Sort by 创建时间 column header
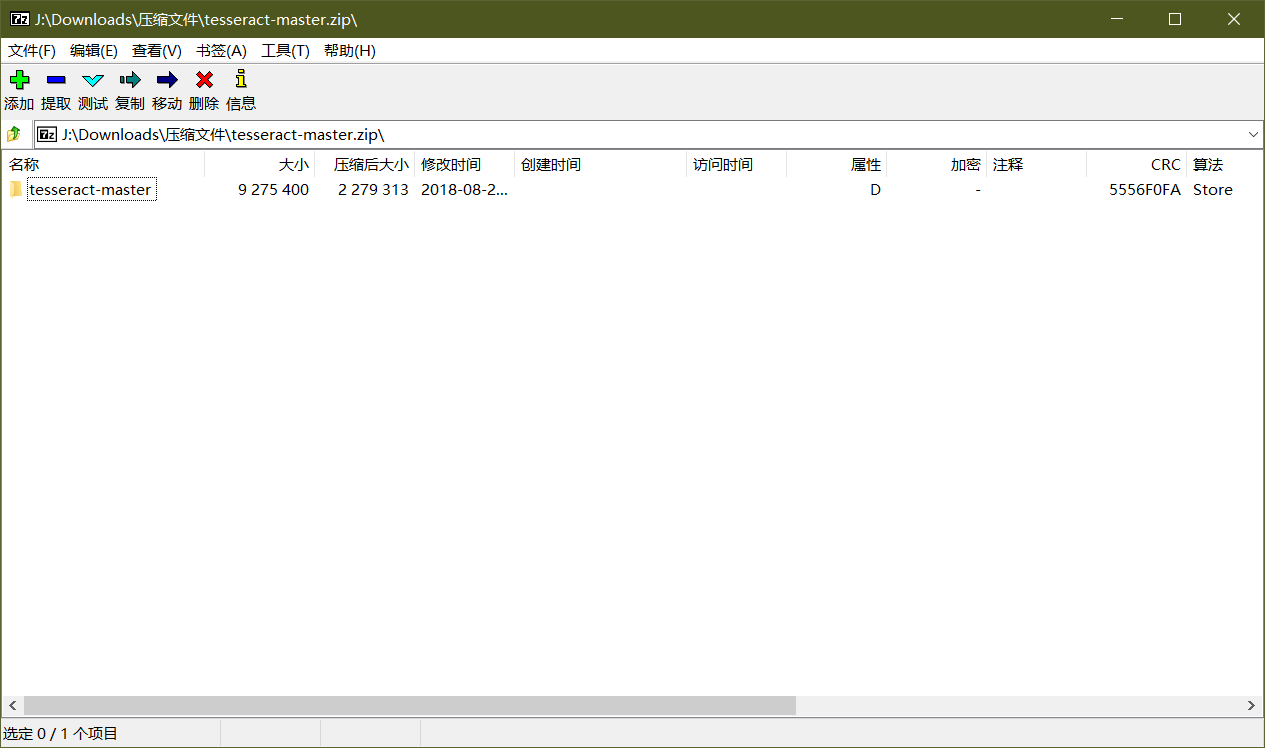This screenshot has height=748, width=1265. coord(601,165)
